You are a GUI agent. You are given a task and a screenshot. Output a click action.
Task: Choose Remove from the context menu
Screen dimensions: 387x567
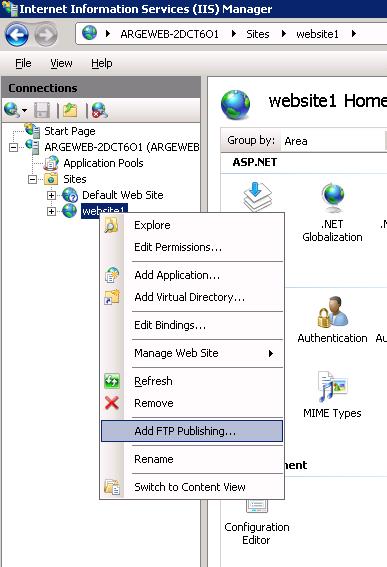pyautogui.click(x=192, y=403)
